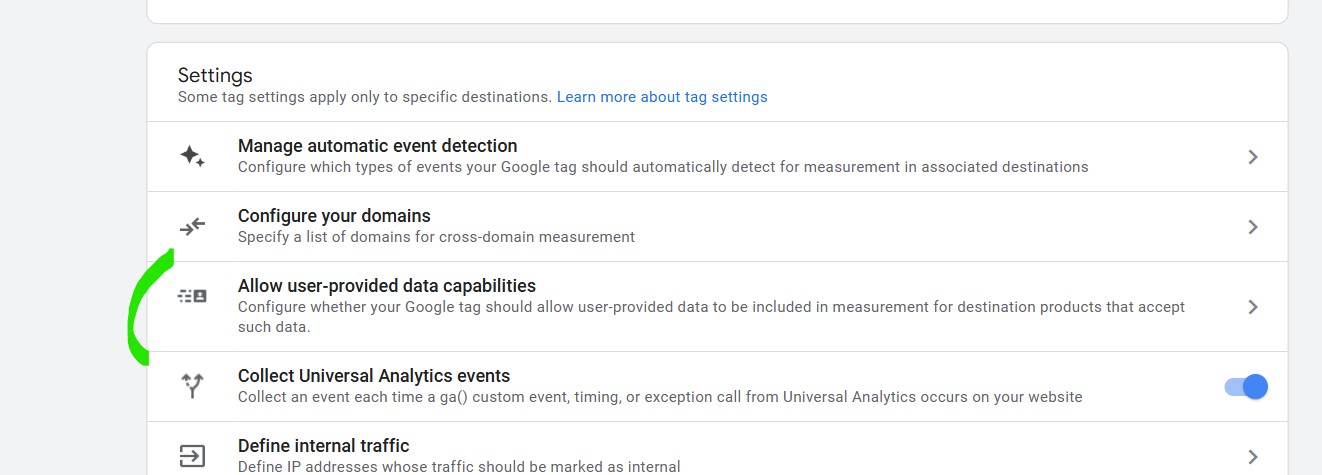
Task: Click 'Some tag settings apply only' text
Action: pyautogui.click(x=364, y=97)
